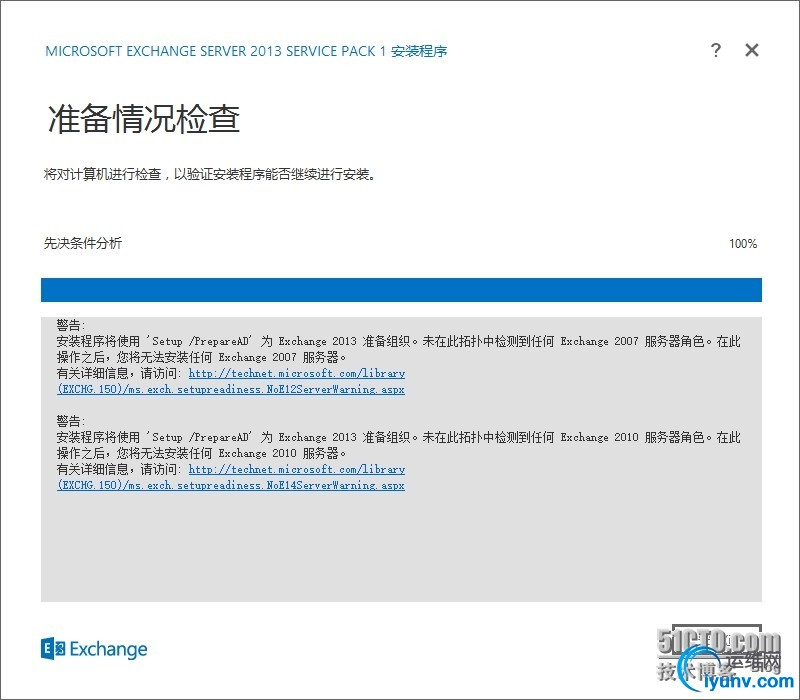Click the heading "准备情况检查"
This screenshot has width=800, height=700.
pyautogui.click(x=143, y=119)
